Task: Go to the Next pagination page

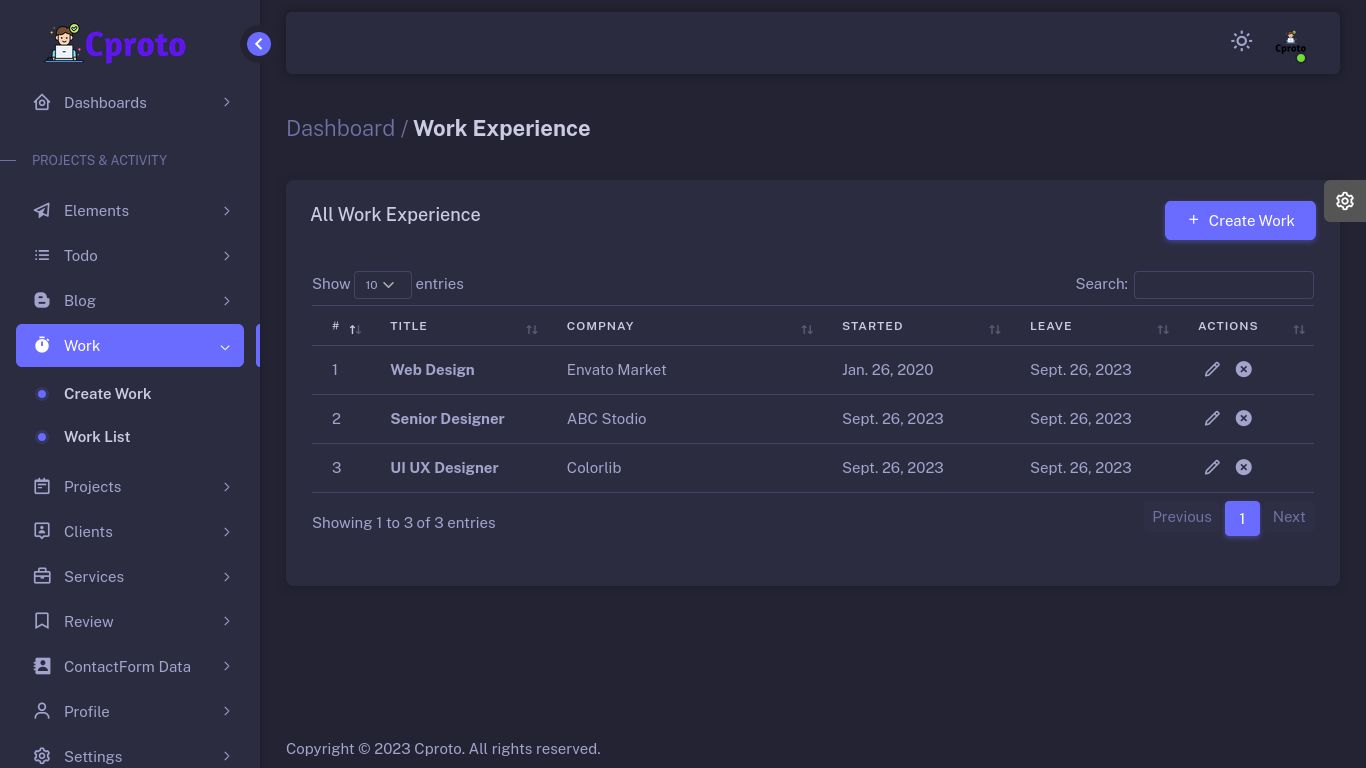Action: (x=1288, y=517)
